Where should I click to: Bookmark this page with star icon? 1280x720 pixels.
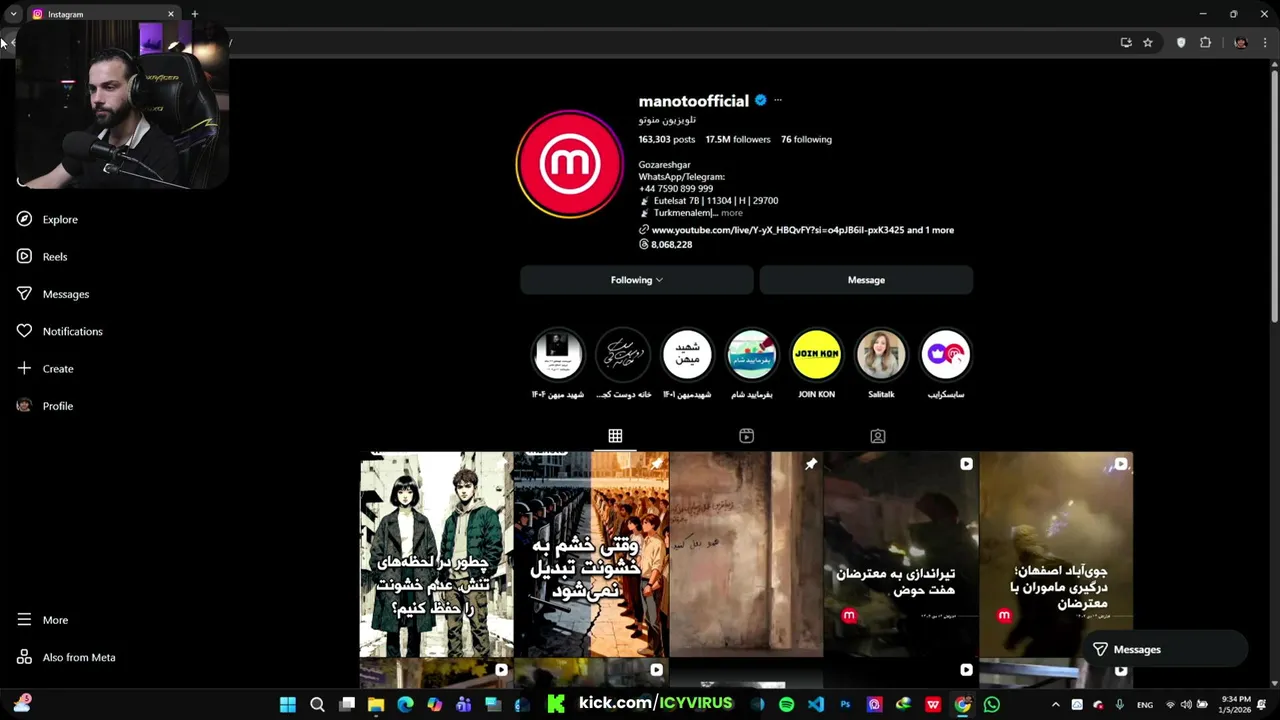(x=1148, y=42)
